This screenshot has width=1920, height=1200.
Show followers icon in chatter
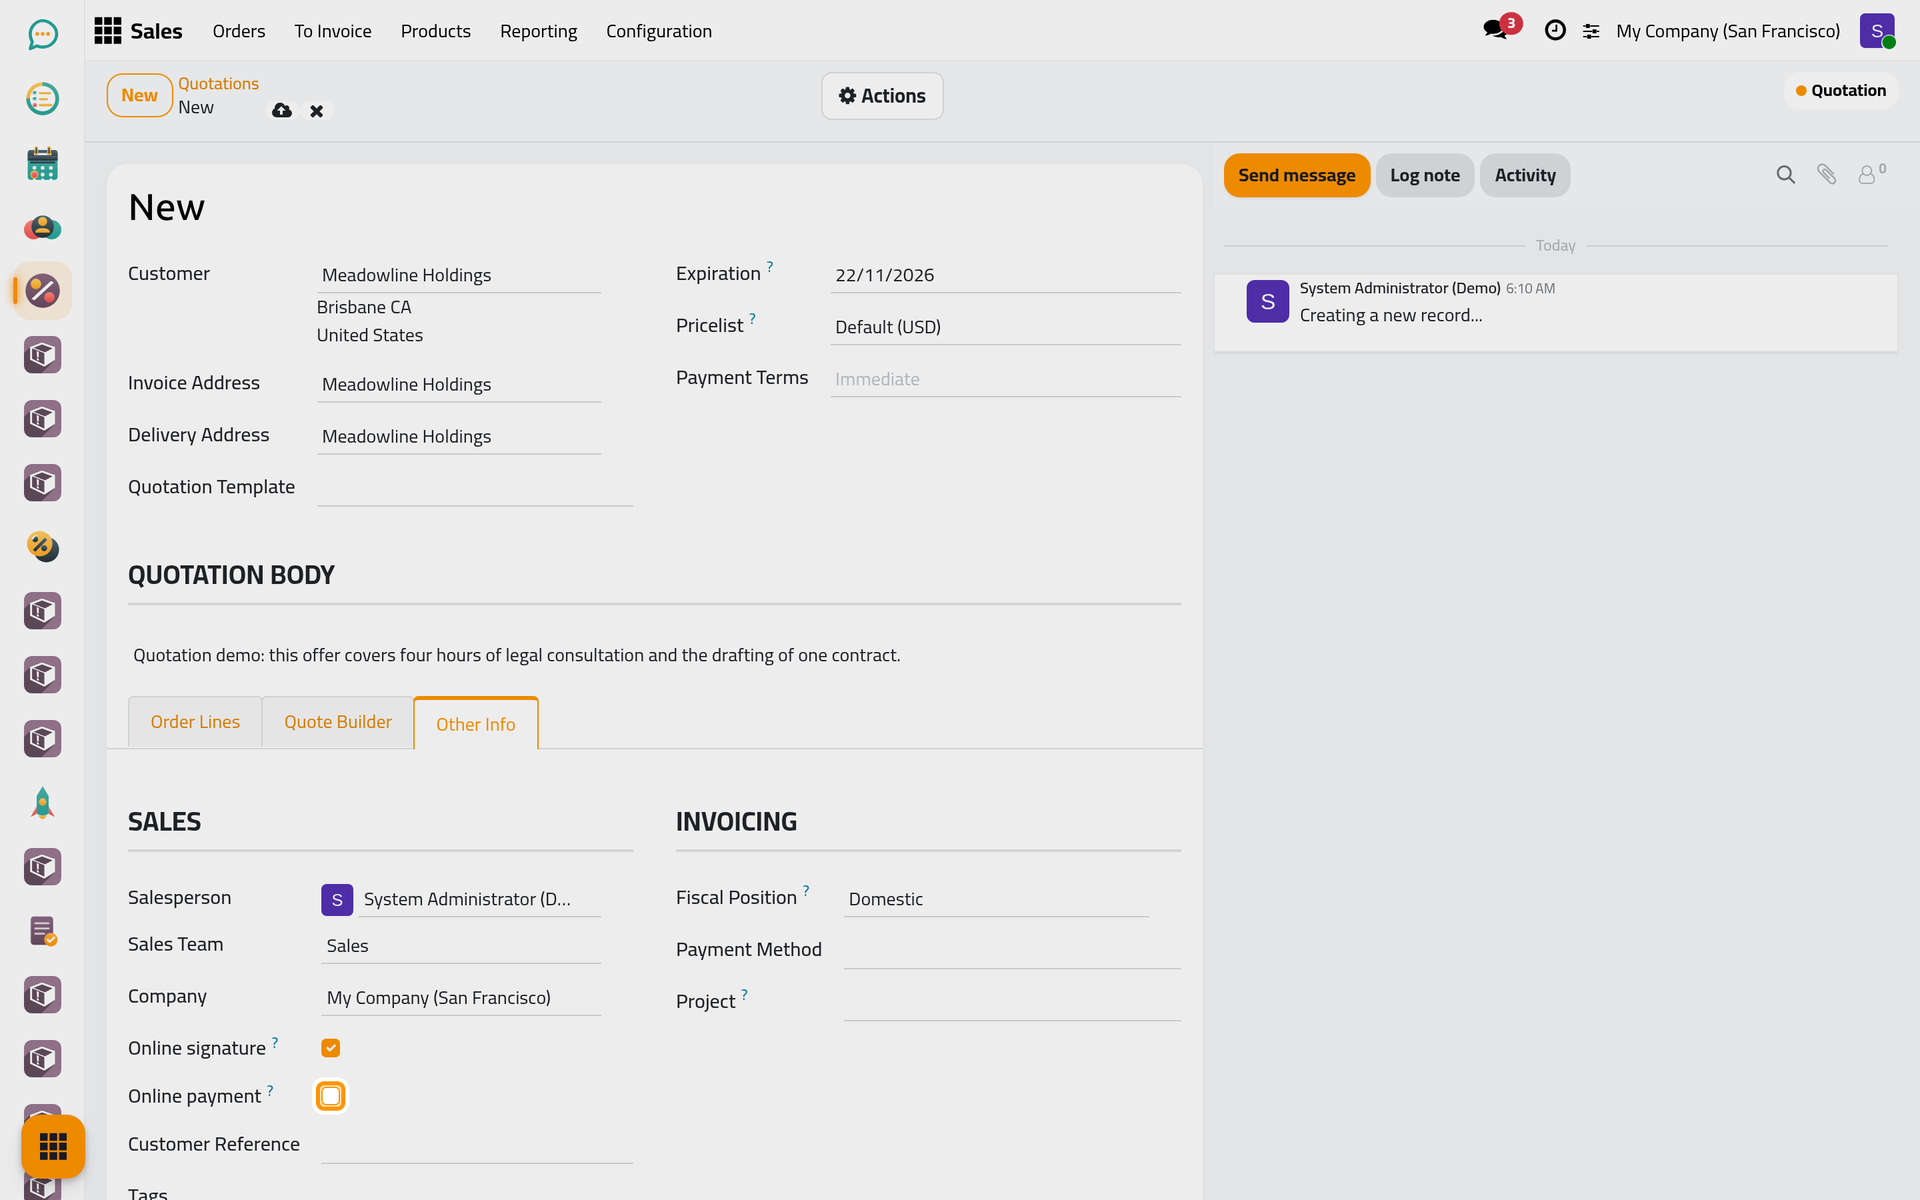1871,174
